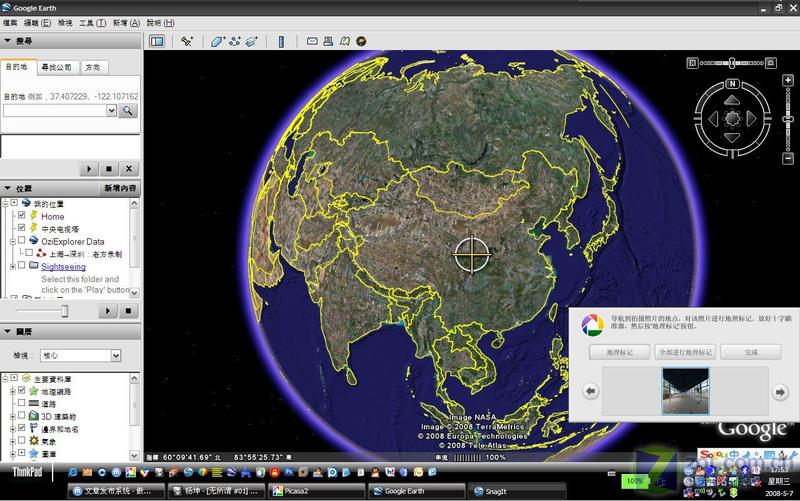Click the vertical zoom slider handle
The height and width of the screenshot is (501, 800).
[x=788, y=119]
